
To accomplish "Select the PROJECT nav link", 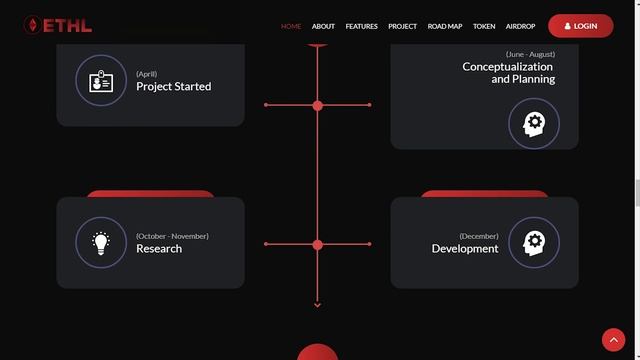I will pyautogui.click(x=402, y=26).
